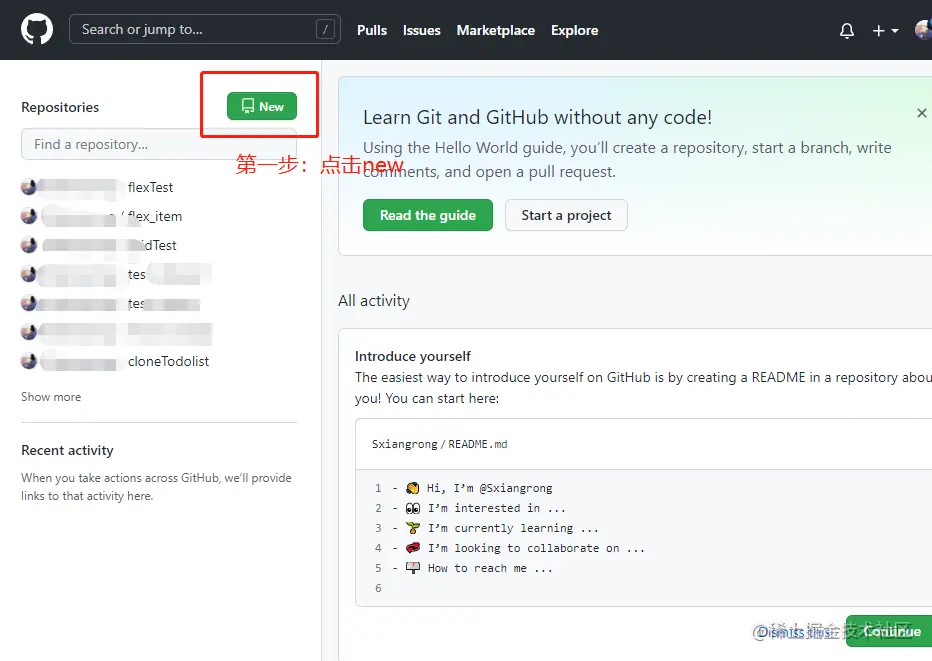The height and width of the screenshot is (661, 932).
Task: Click the 'I'm looking to collaborate on ...' line
Action: (x=536, y=548)
